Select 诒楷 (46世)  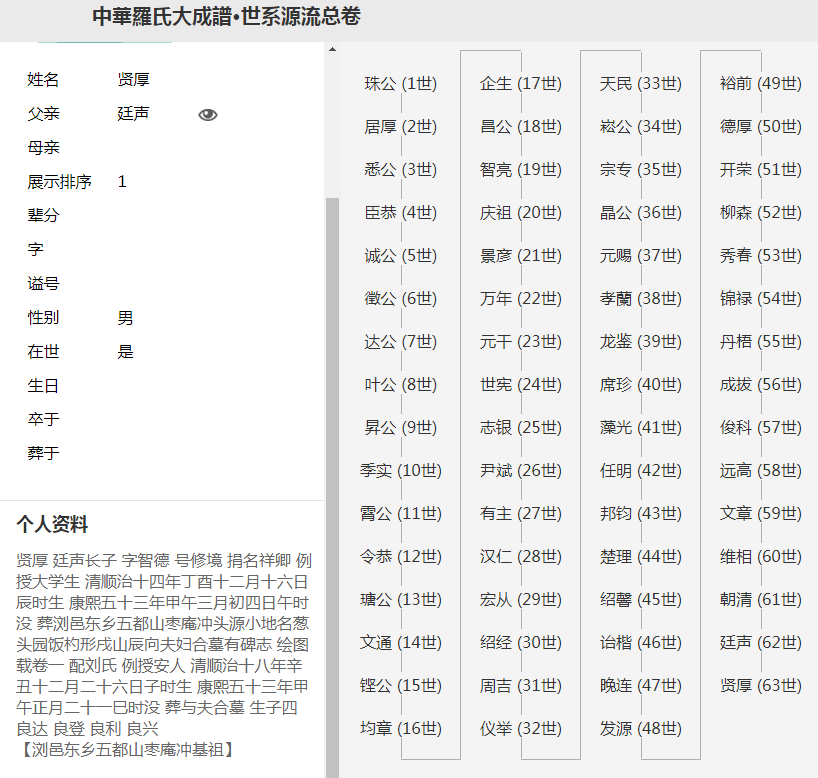(641, 642)
